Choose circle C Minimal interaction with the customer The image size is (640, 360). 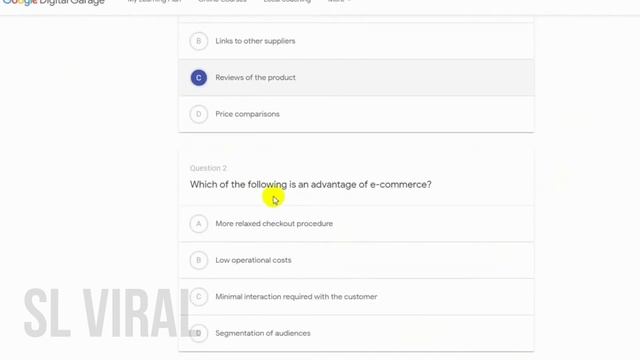tap(199, 297)
